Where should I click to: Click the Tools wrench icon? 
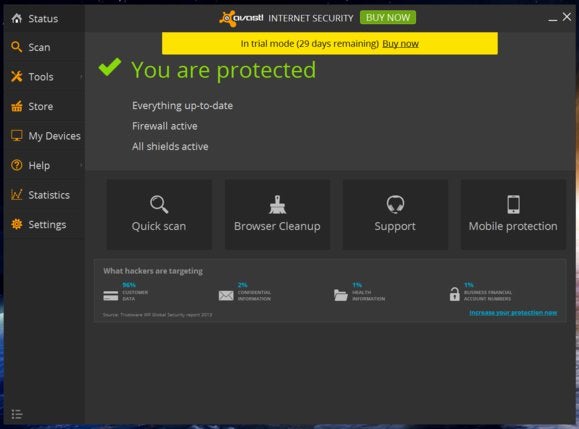(17, 76)
